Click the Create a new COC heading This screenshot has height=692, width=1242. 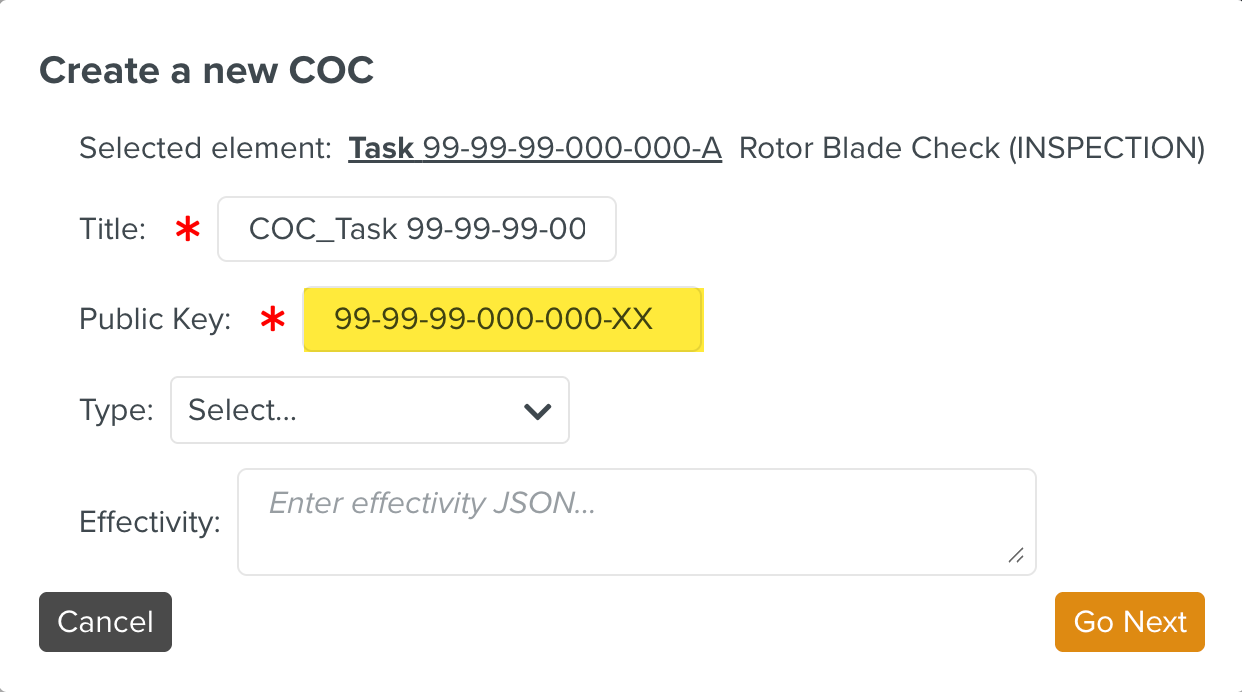point(206,70)
